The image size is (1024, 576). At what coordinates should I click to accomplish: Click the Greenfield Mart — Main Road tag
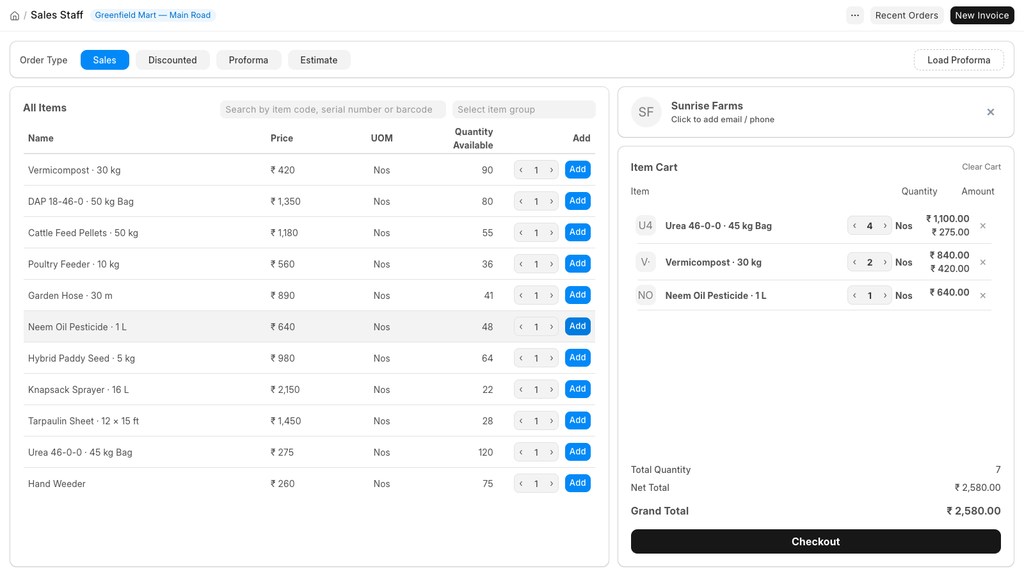point(153,15)
